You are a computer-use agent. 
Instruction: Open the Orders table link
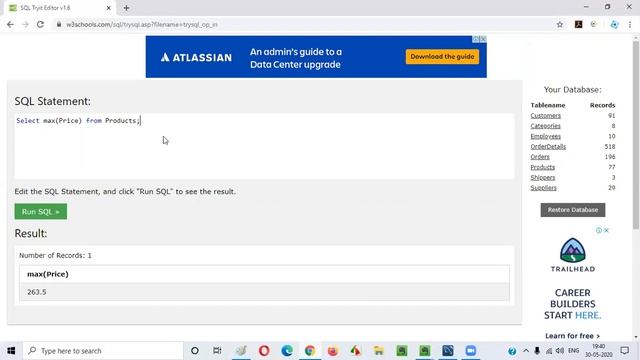[x=540, y=157]
